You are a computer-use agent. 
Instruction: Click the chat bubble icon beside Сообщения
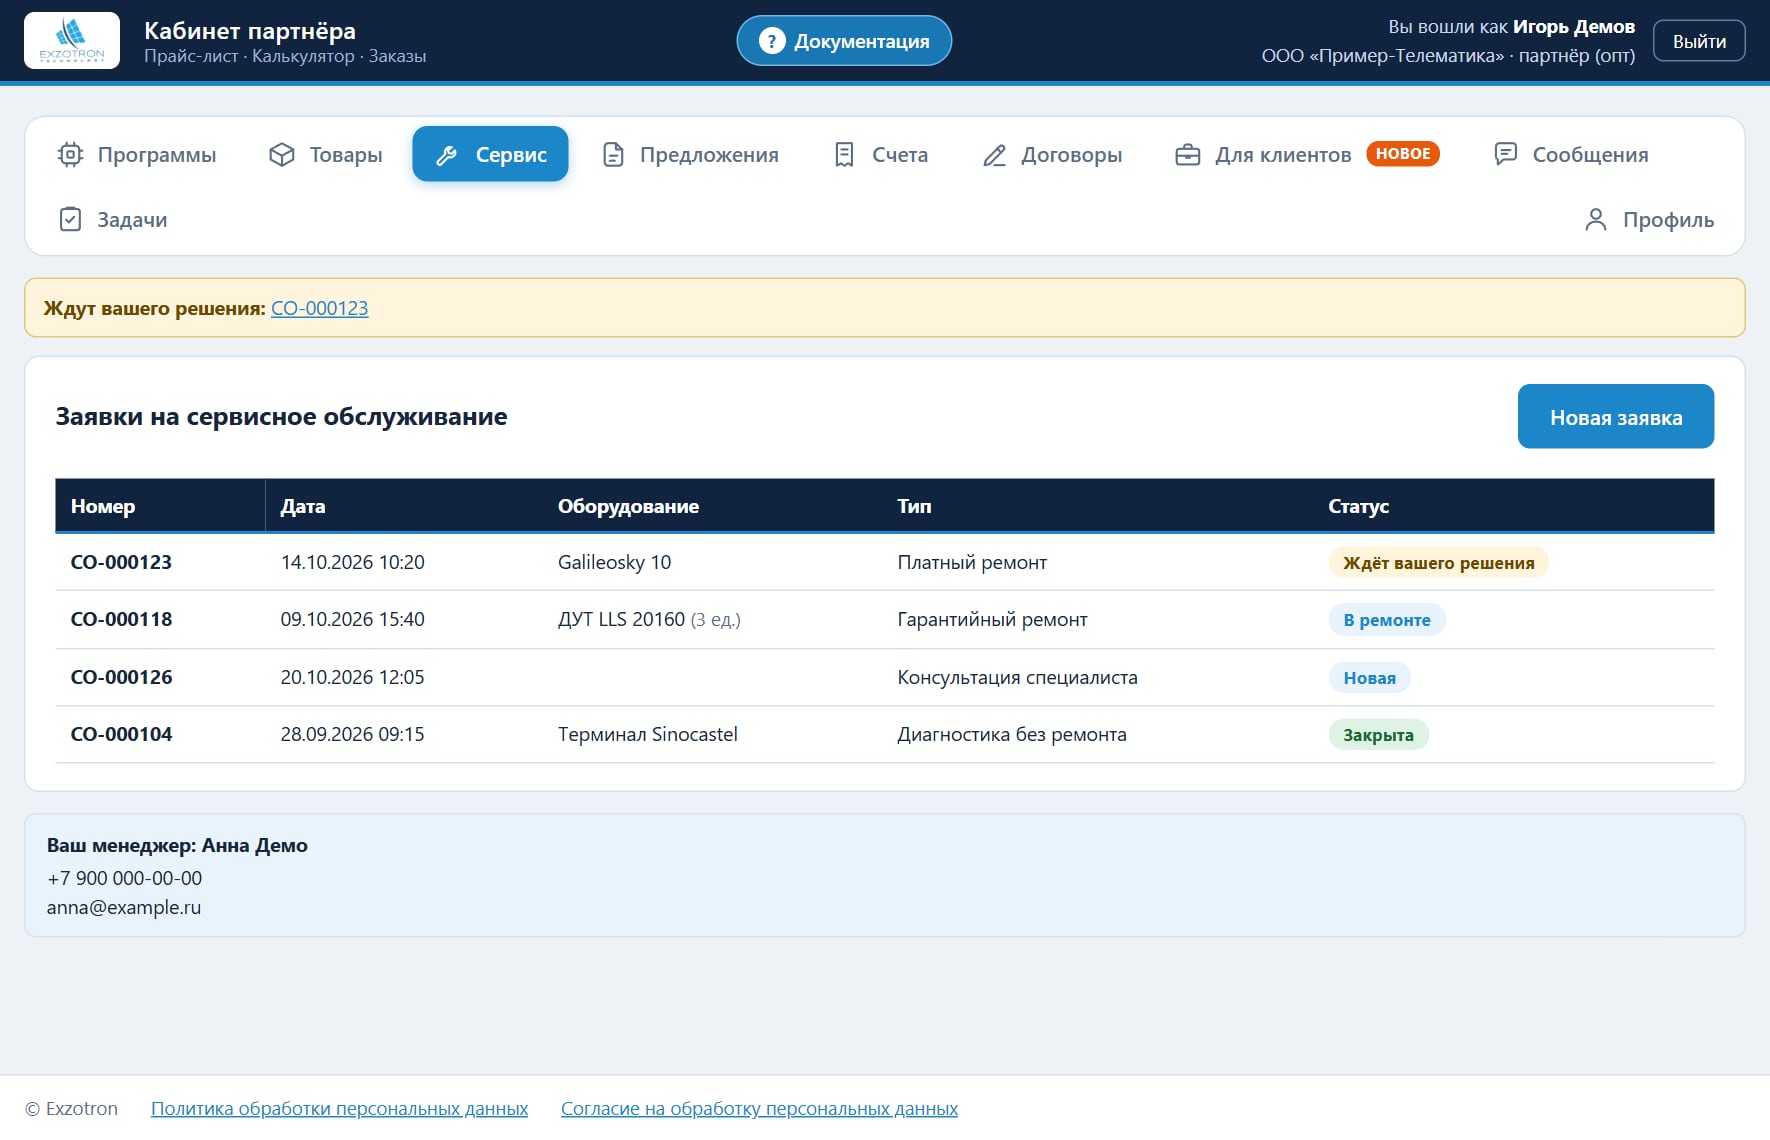[1505, 154]
